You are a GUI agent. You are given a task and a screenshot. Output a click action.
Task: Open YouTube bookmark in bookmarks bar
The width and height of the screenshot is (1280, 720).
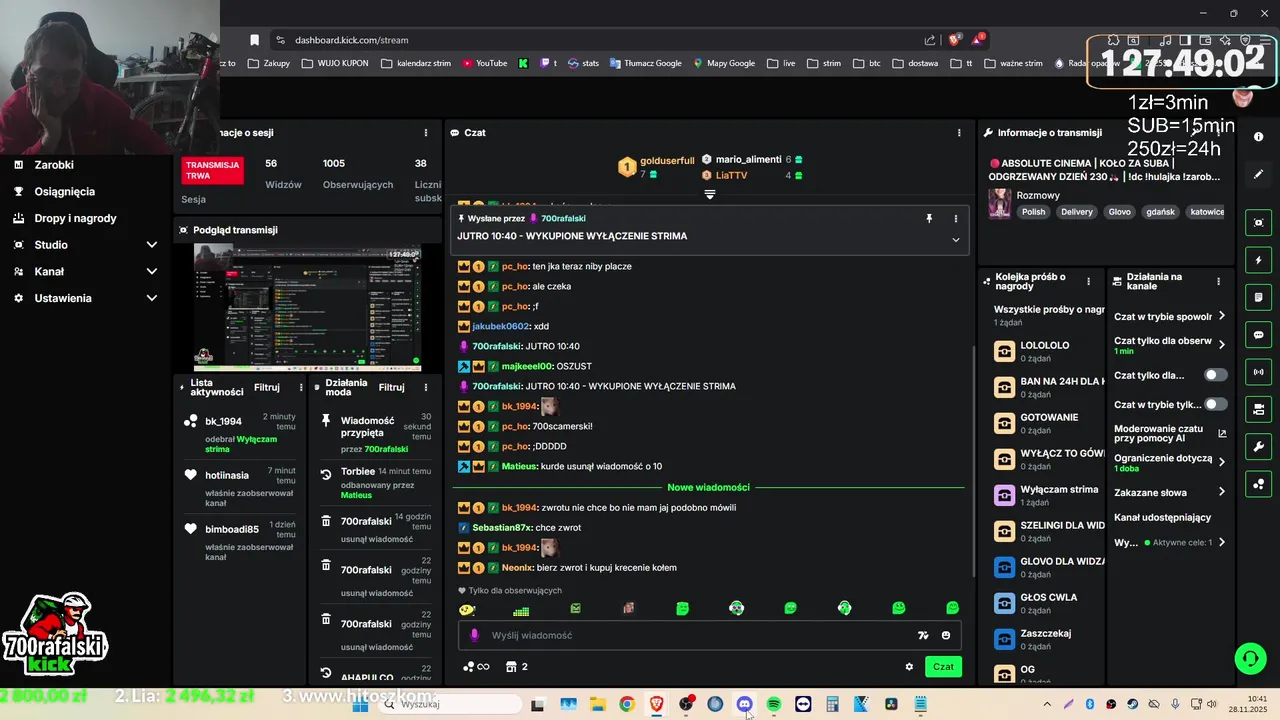coord(484,63)
